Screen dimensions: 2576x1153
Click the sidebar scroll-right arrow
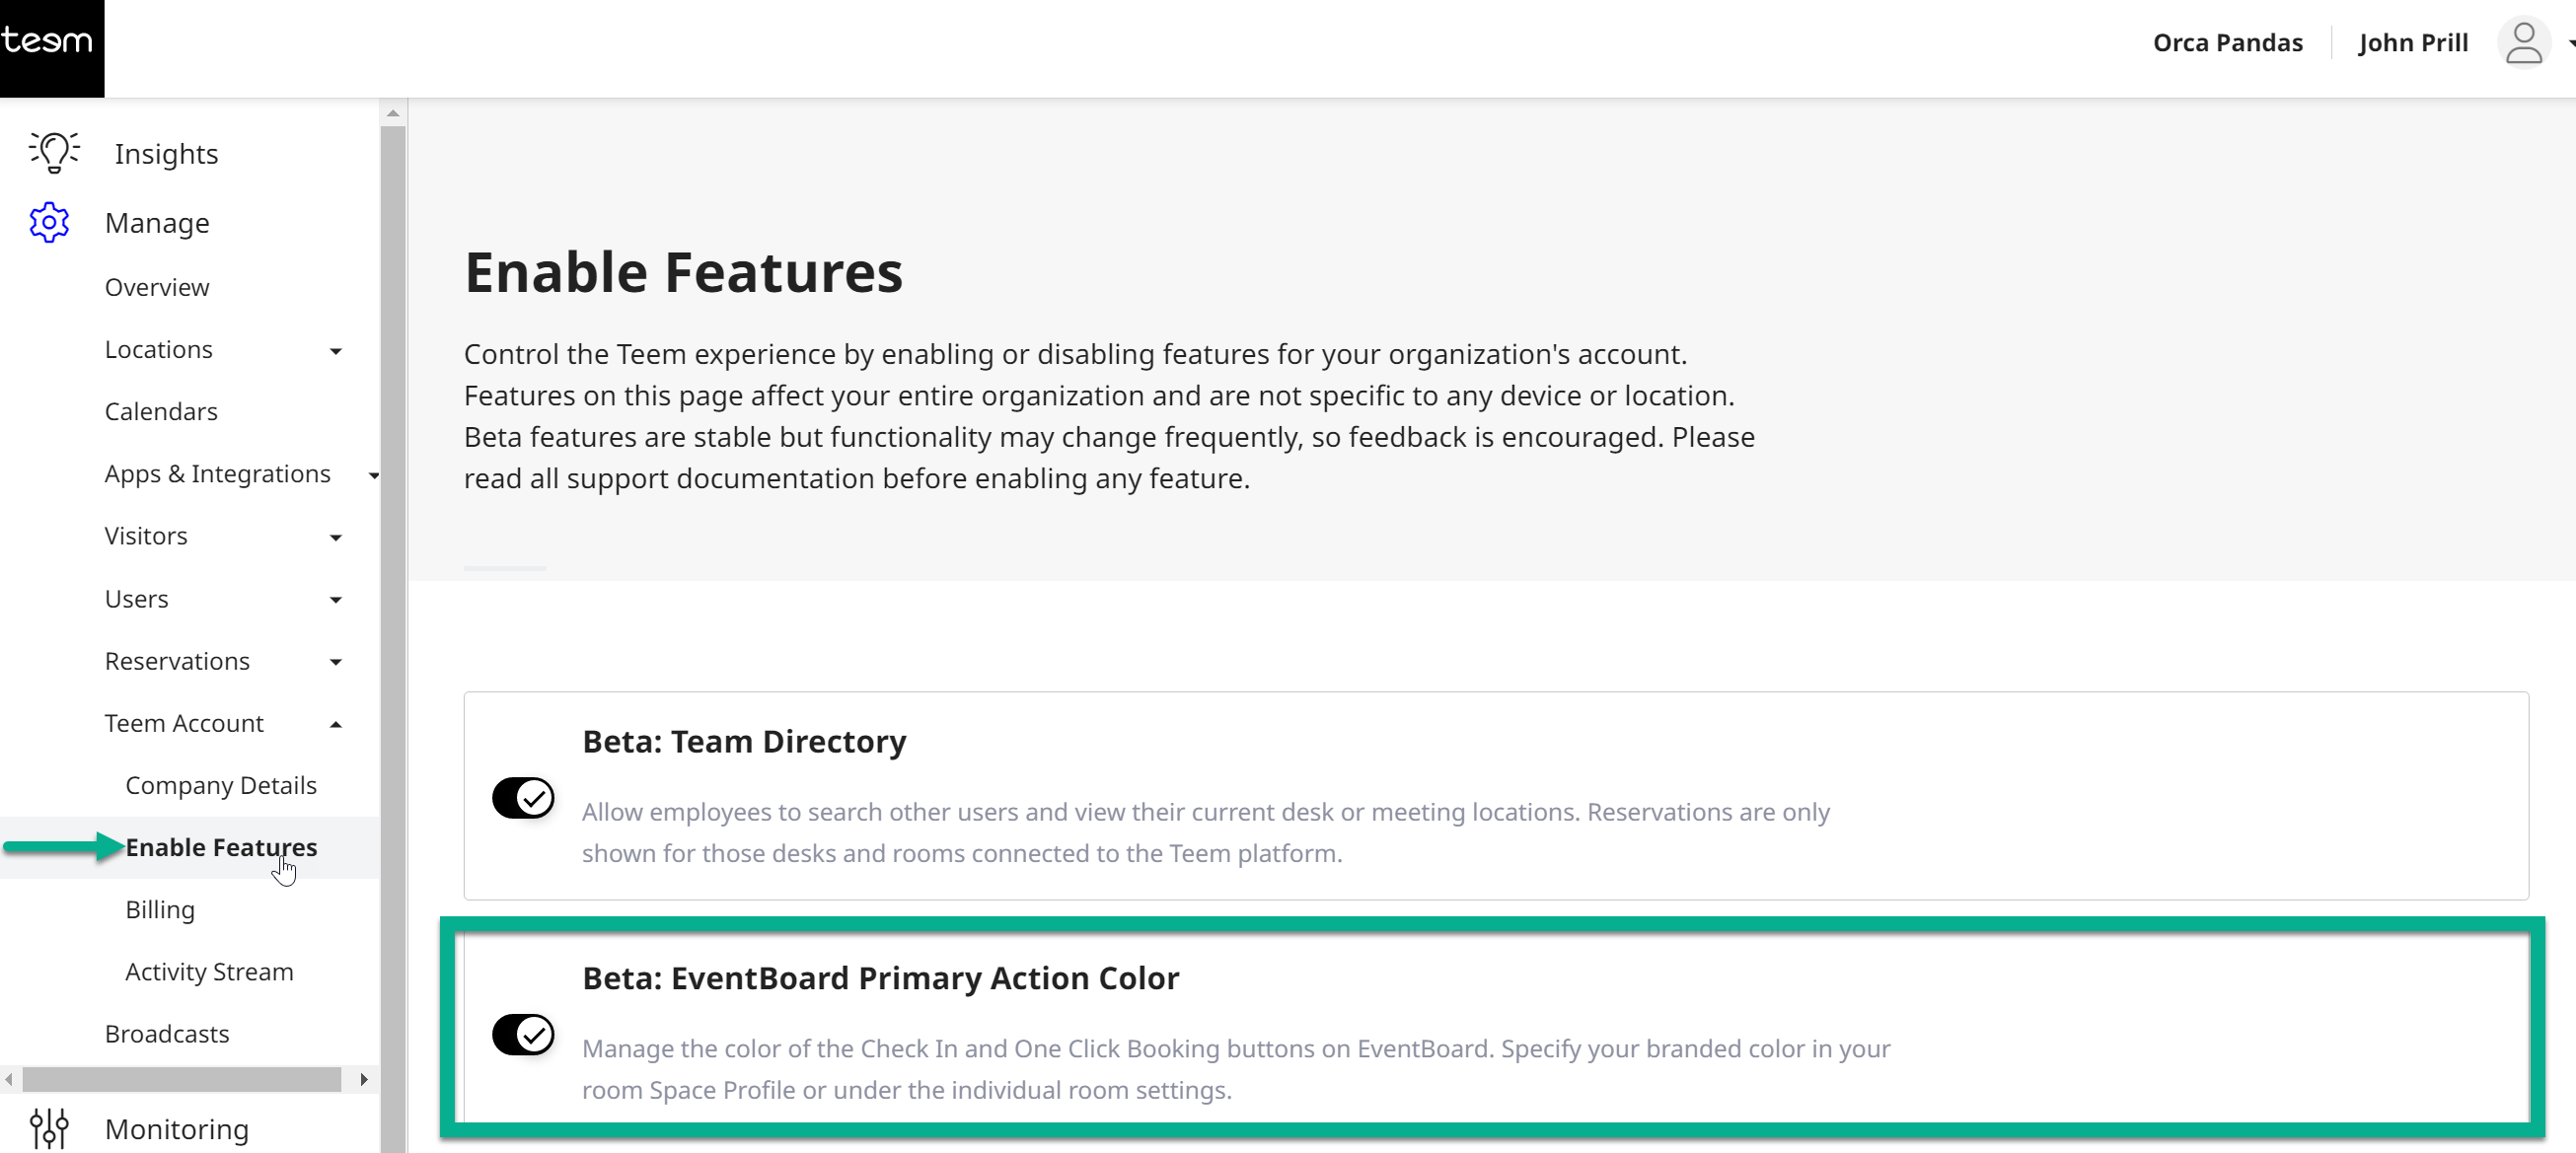click(364, 1079)
